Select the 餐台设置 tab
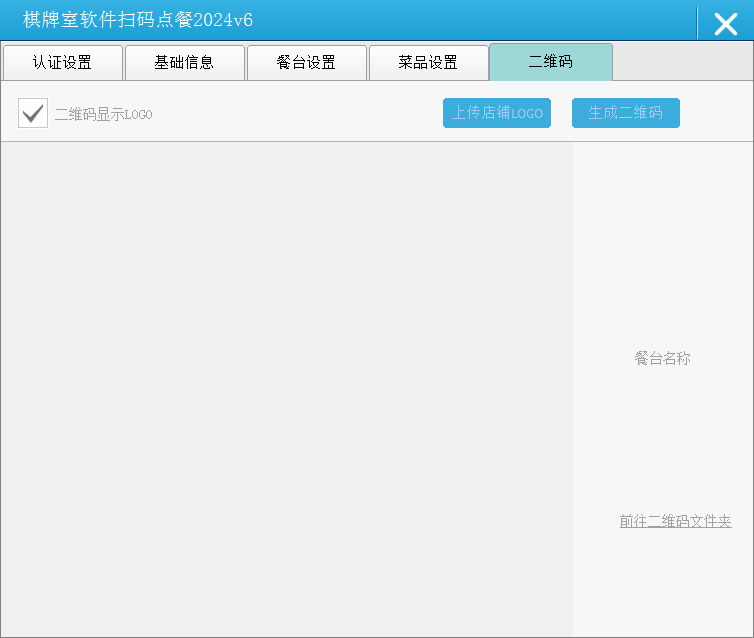Screen dimensions: 754x638 [306, 62]
